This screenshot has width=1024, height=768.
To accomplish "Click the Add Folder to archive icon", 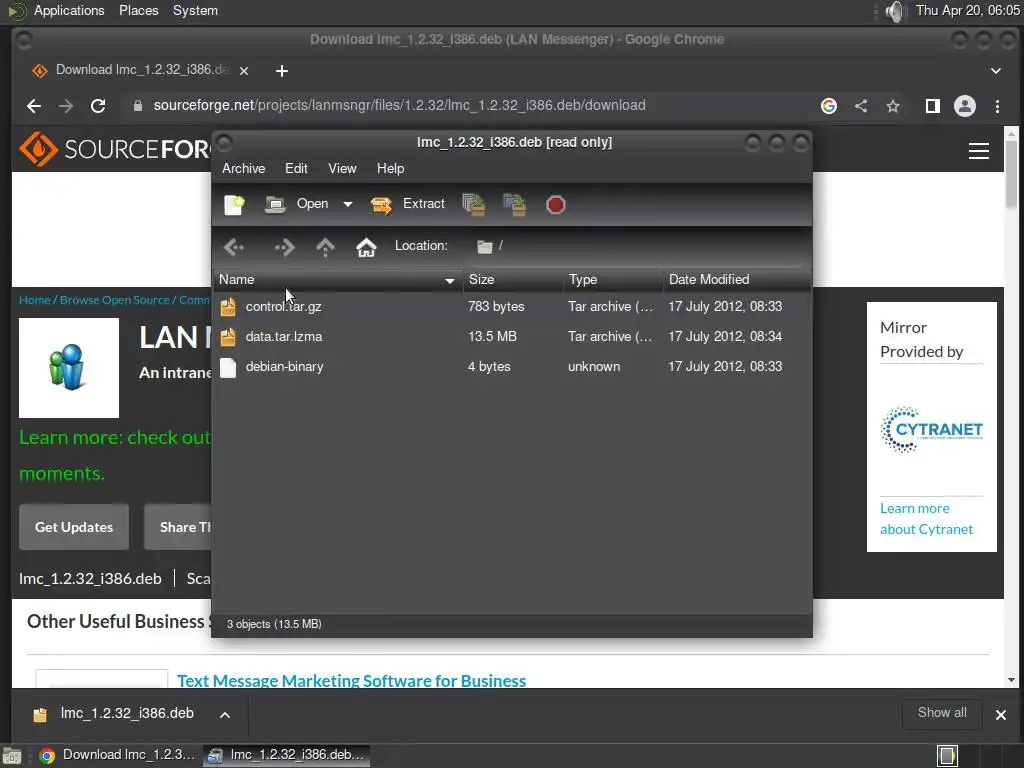I will pyautogui.click(x=515, y=204).
